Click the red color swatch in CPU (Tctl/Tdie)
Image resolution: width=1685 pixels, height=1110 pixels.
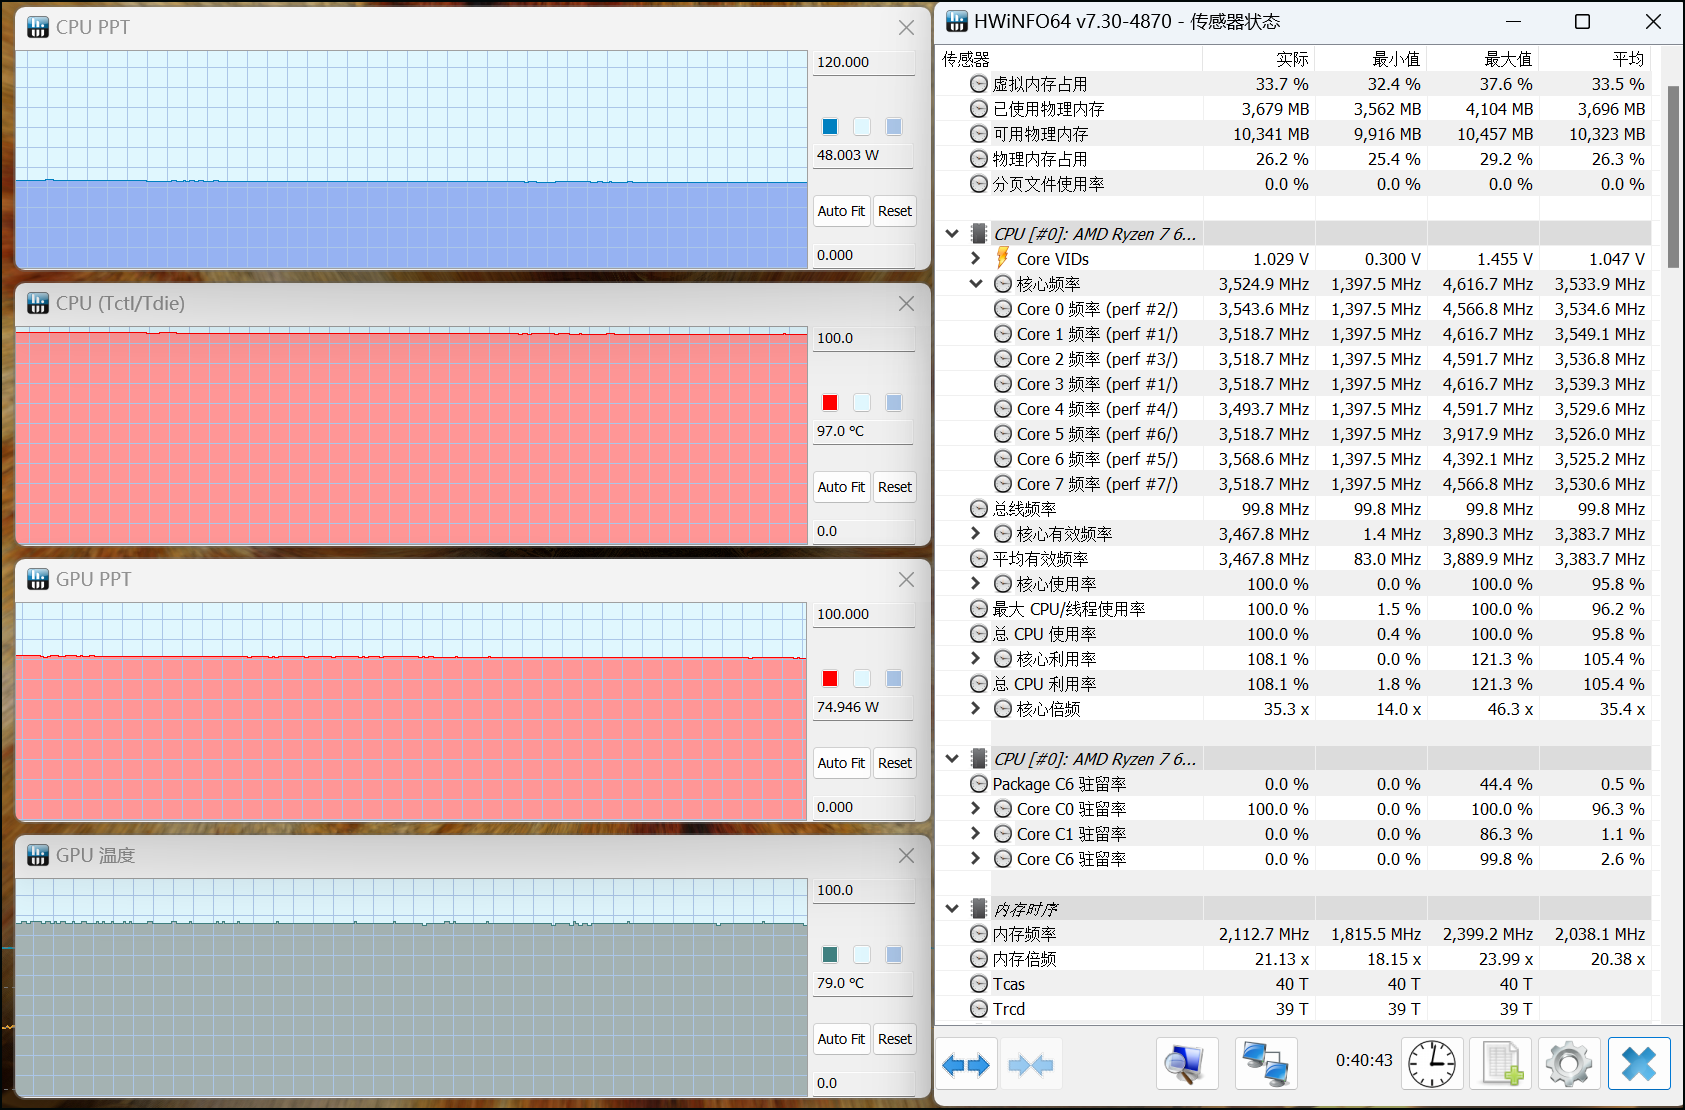click(830, 403)
